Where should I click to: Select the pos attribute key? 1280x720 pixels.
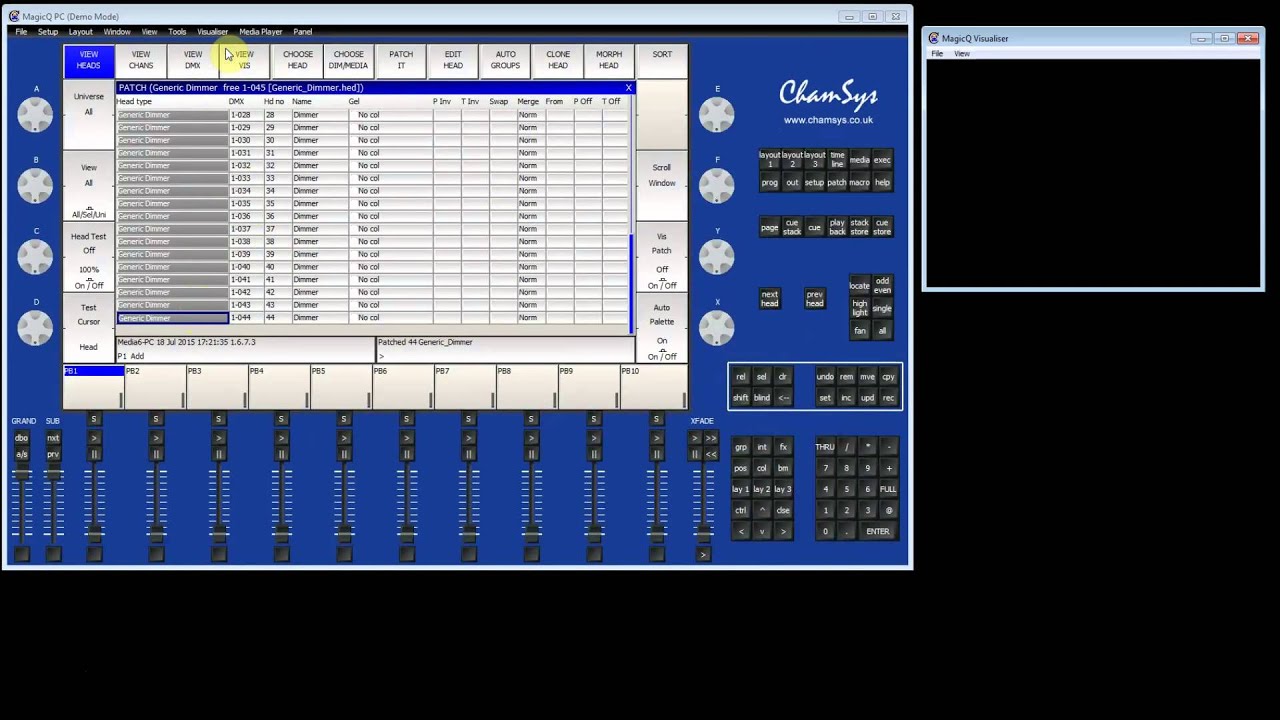(740, 468)
